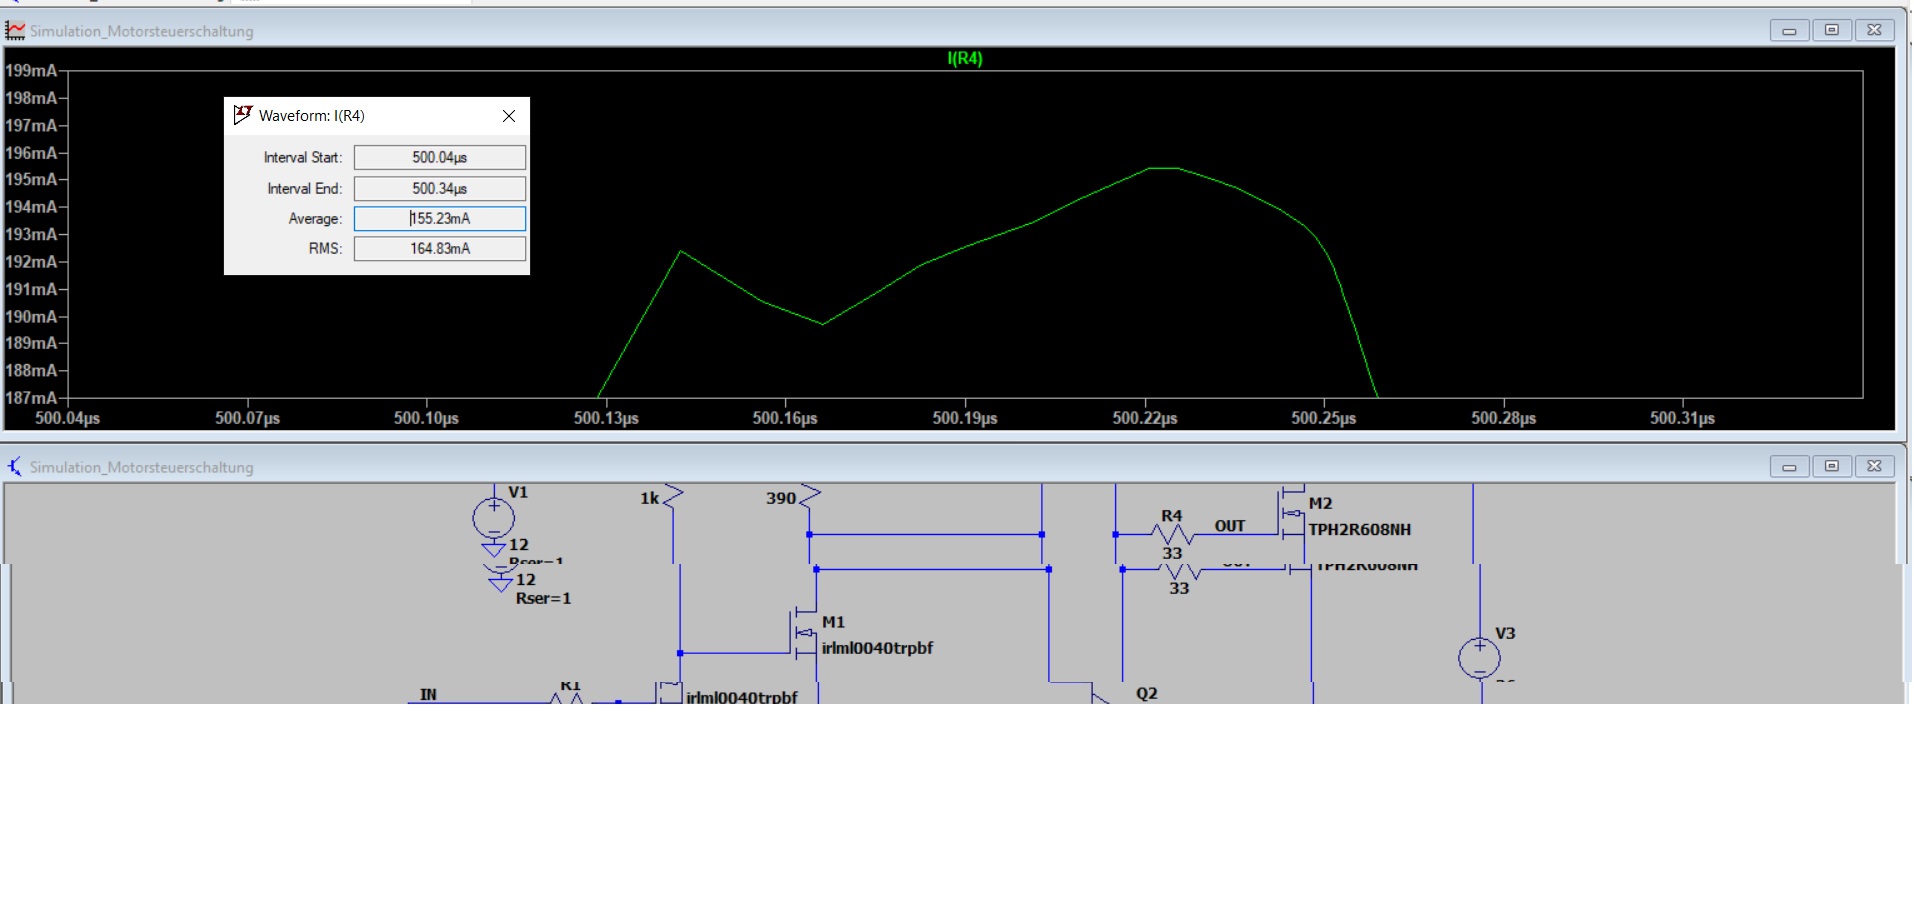Select resistor R4 in the schematic

pyautogui.click(x=1172, y=534)
